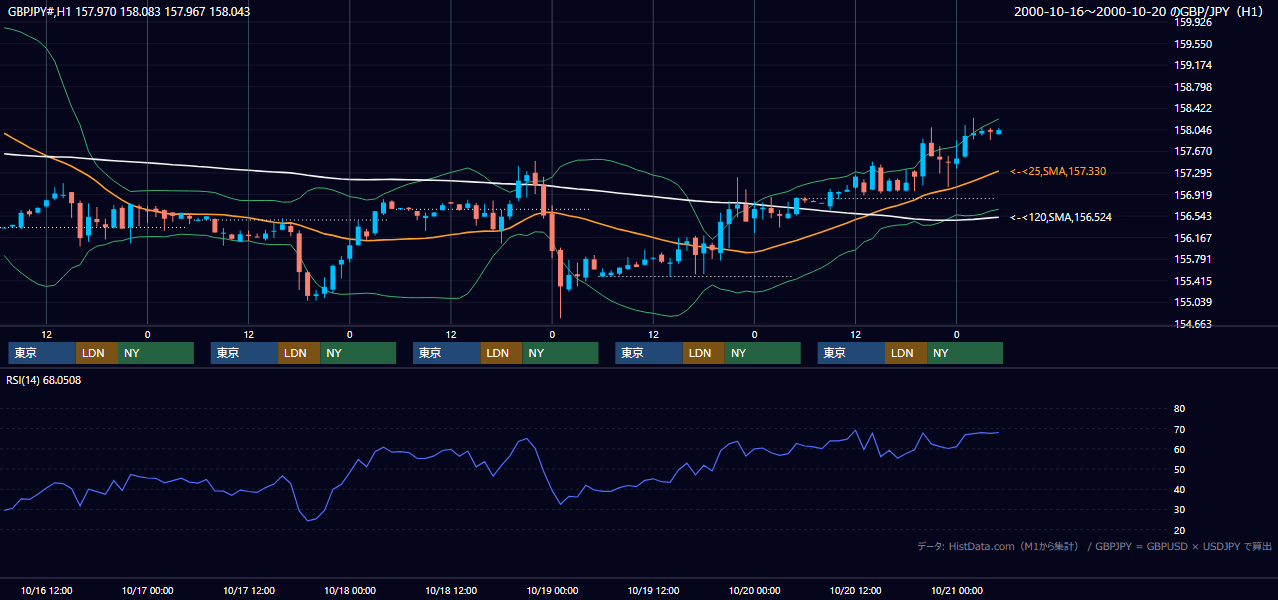Viewport: 1278px width, 600px height.
Task: Click the 158.798 price axis label
Action: click(1192, 87)
